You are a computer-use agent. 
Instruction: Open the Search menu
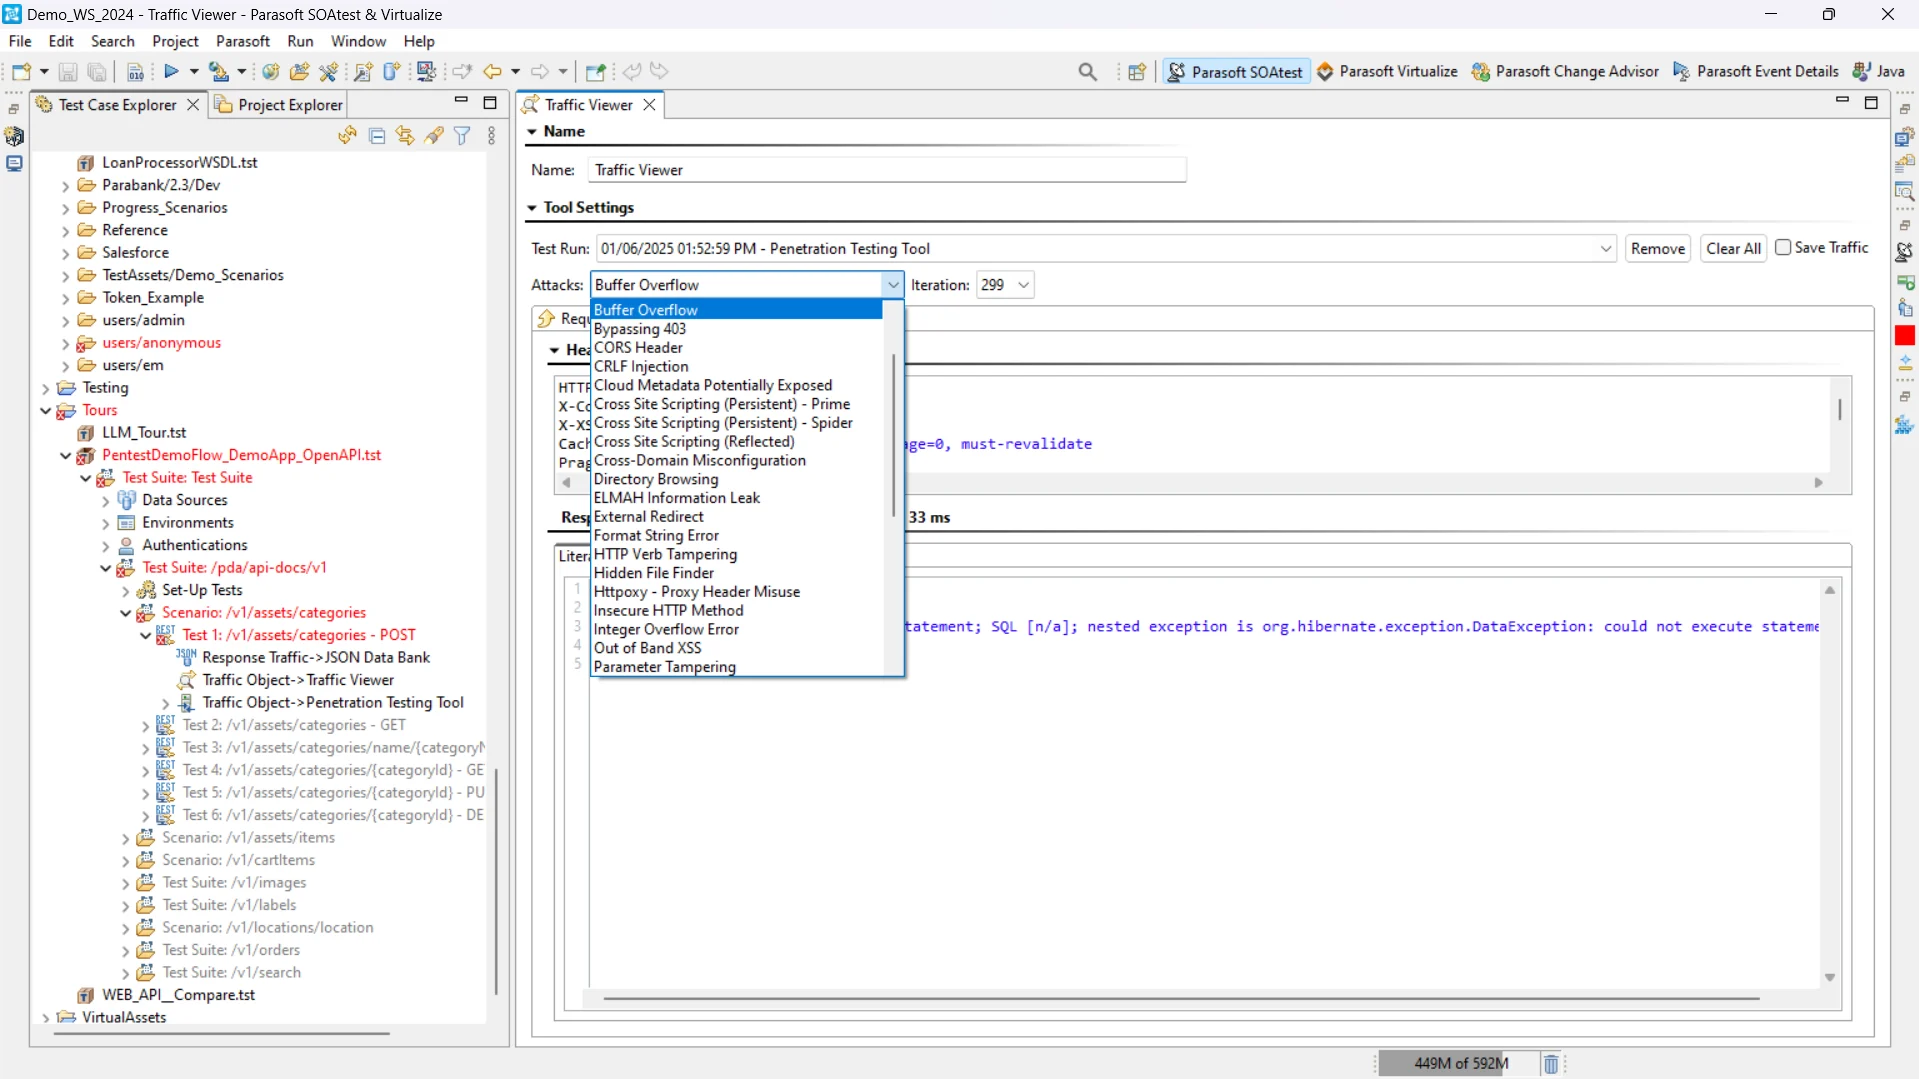(x=112, y=41)
